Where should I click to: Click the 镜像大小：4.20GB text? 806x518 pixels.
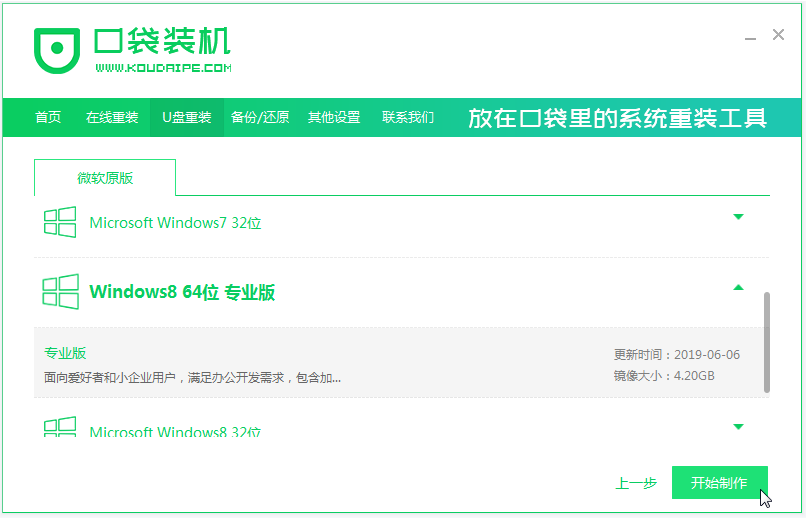coord(664,376)
